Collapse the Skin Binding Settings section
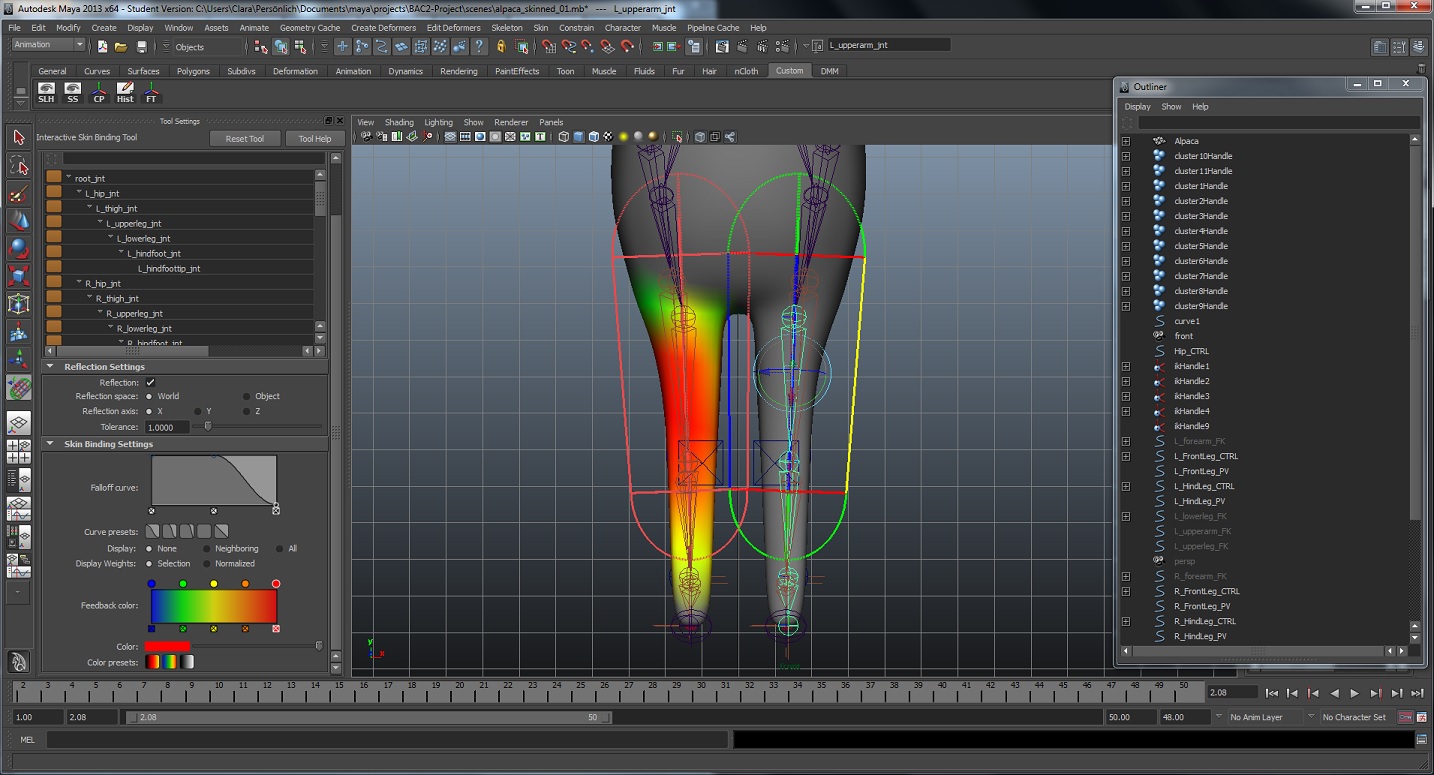This screenshot has width=1434, height=775. (50, 444)
